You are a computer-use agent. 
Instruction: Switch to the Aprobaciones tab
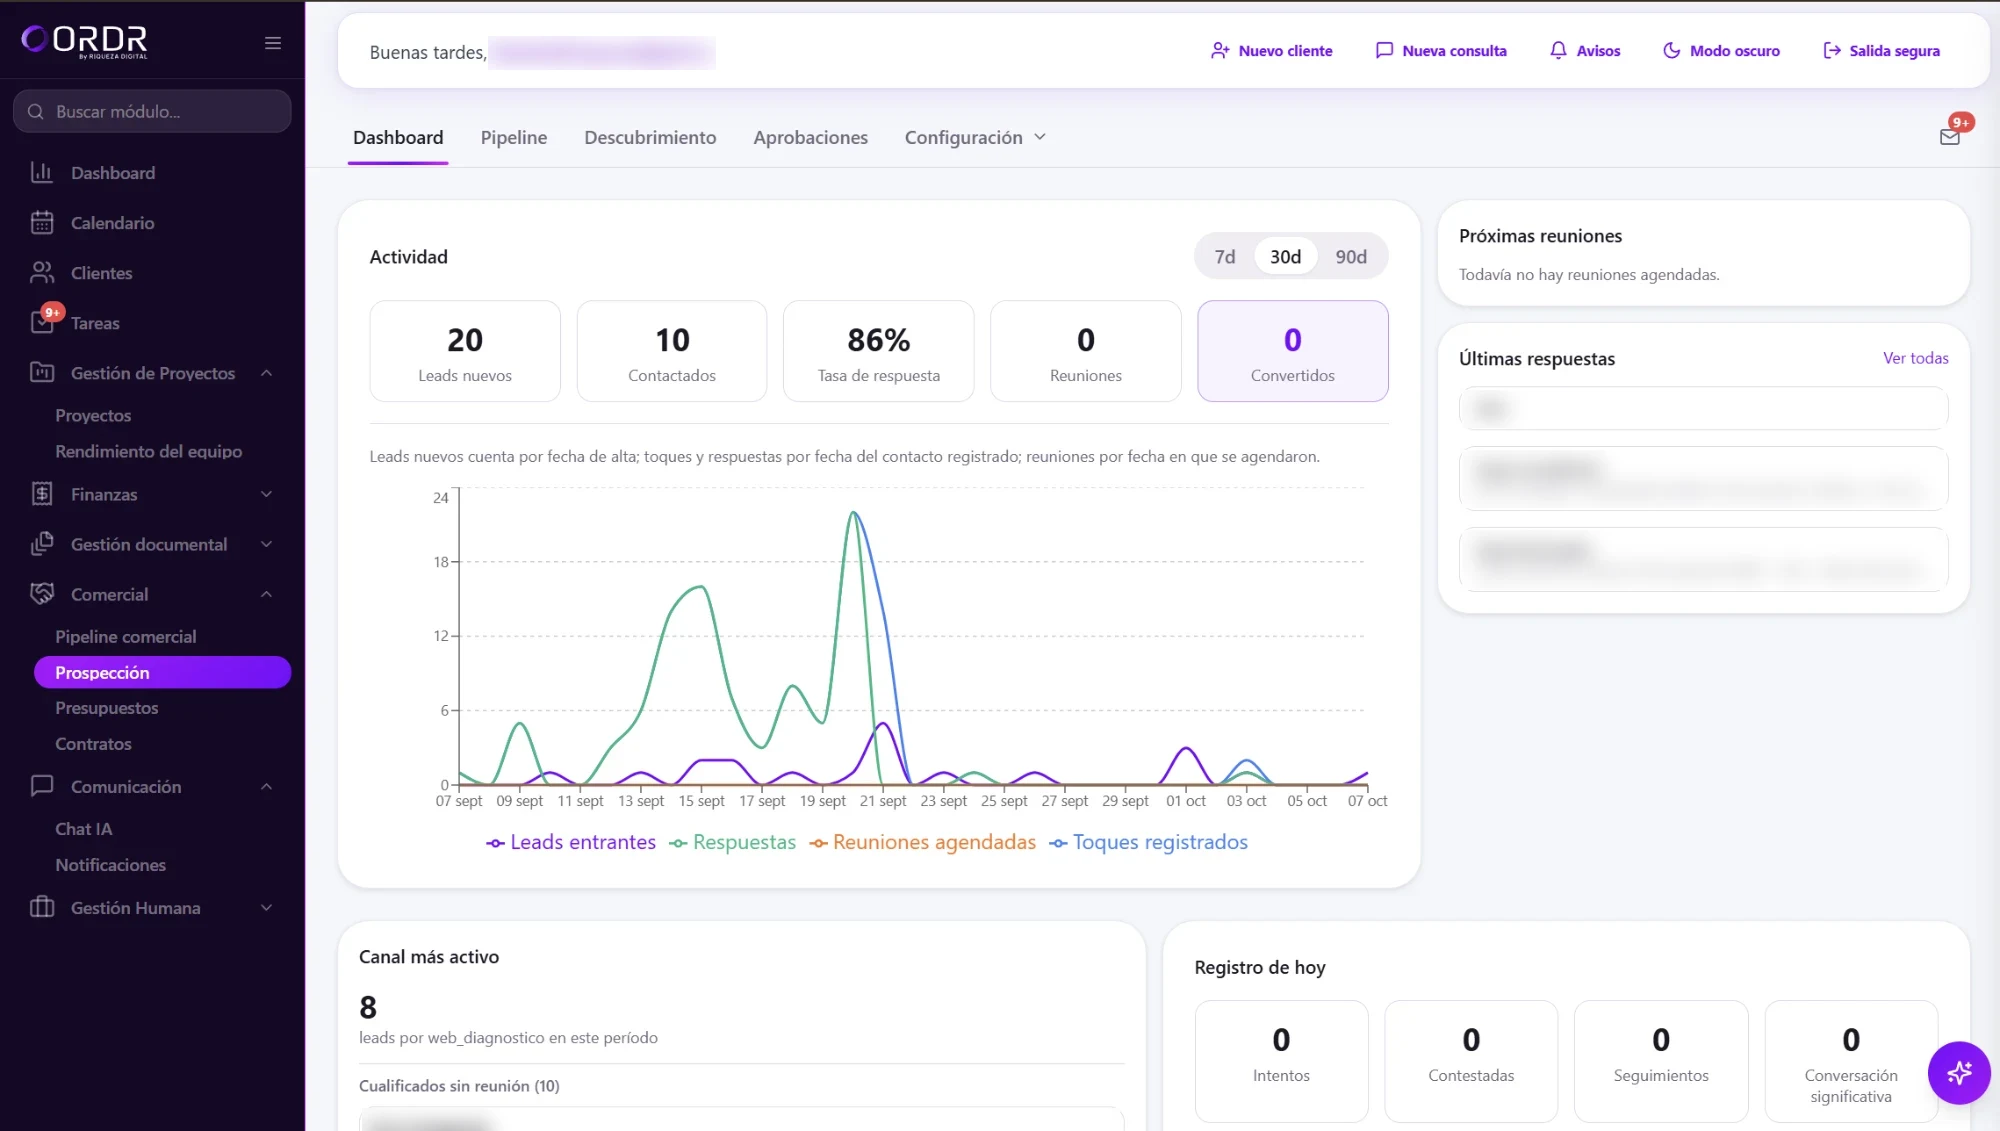coord(810,138)
